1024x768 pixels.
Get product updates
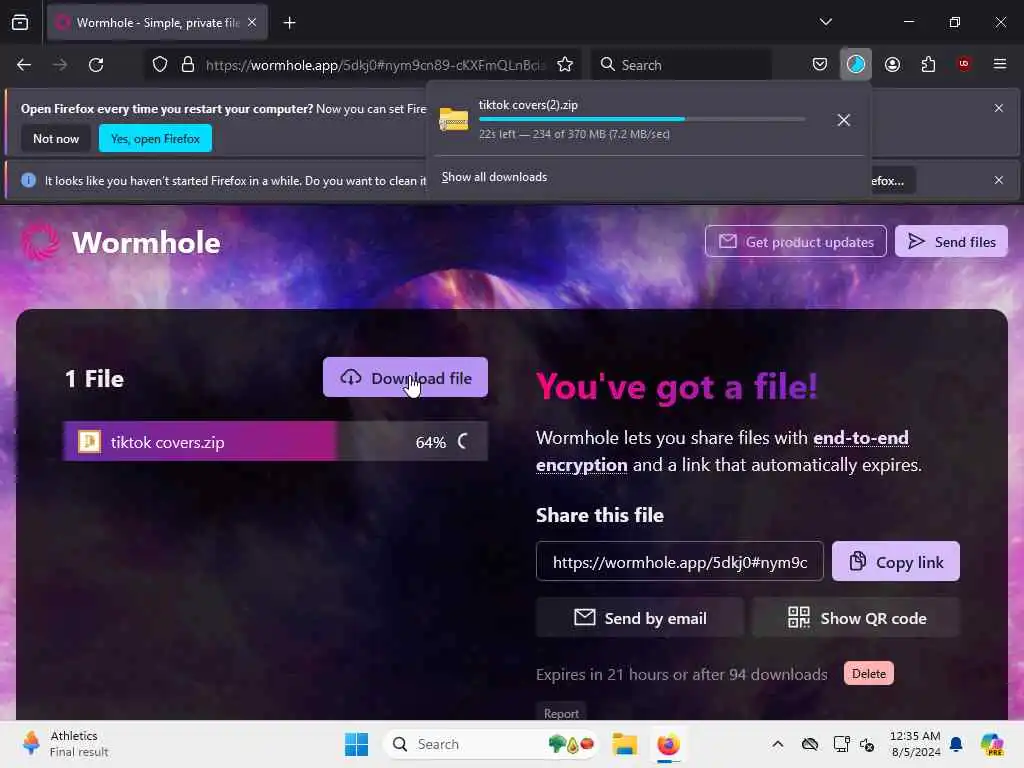[x=795, y=242]
